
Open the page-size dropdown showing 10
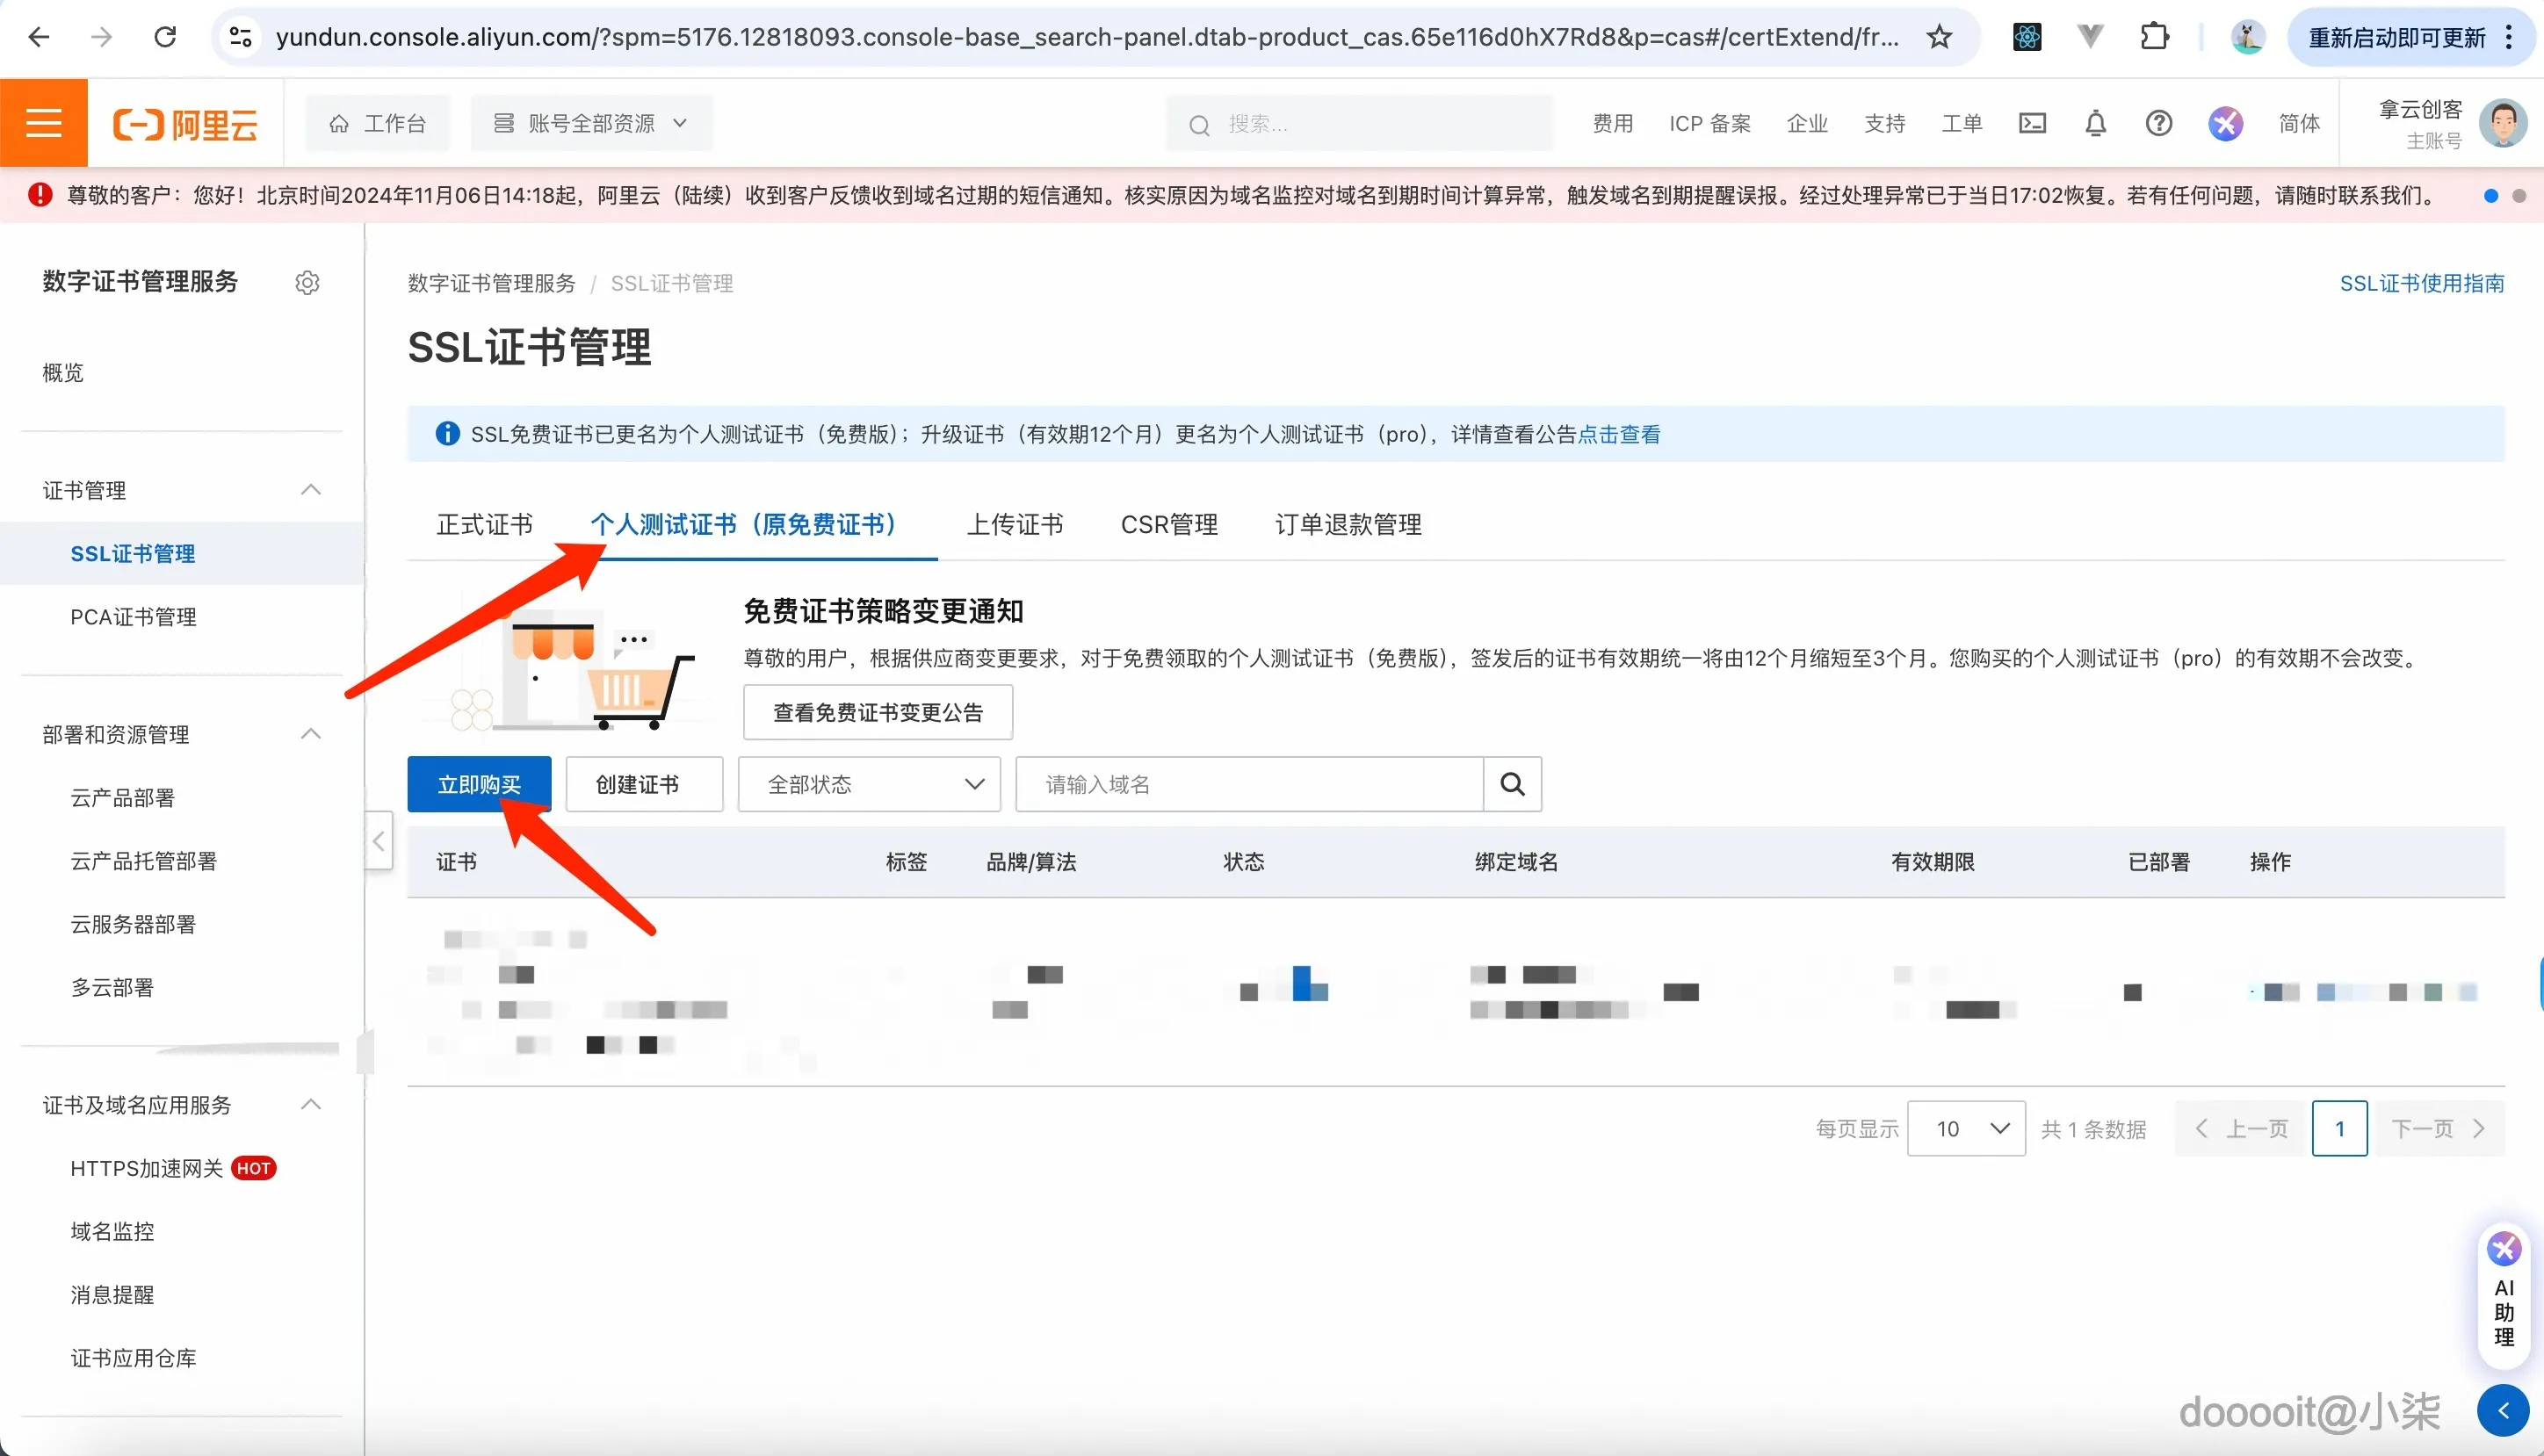point(1965,1128)
